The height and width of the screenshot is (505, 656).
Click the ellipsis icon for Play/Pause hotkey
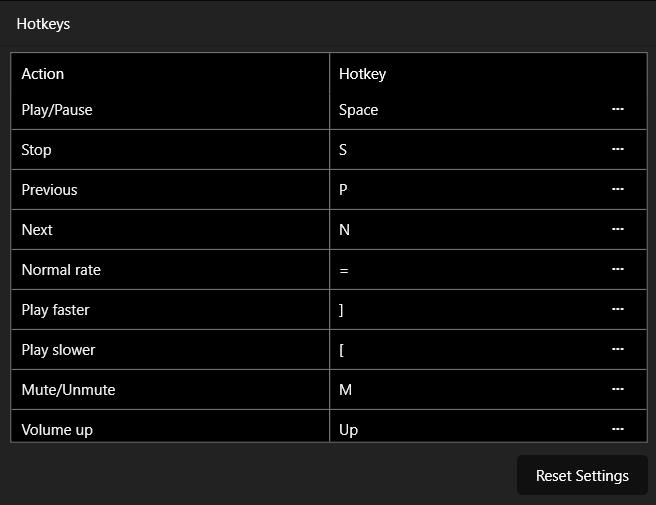(x=617, y=109)
